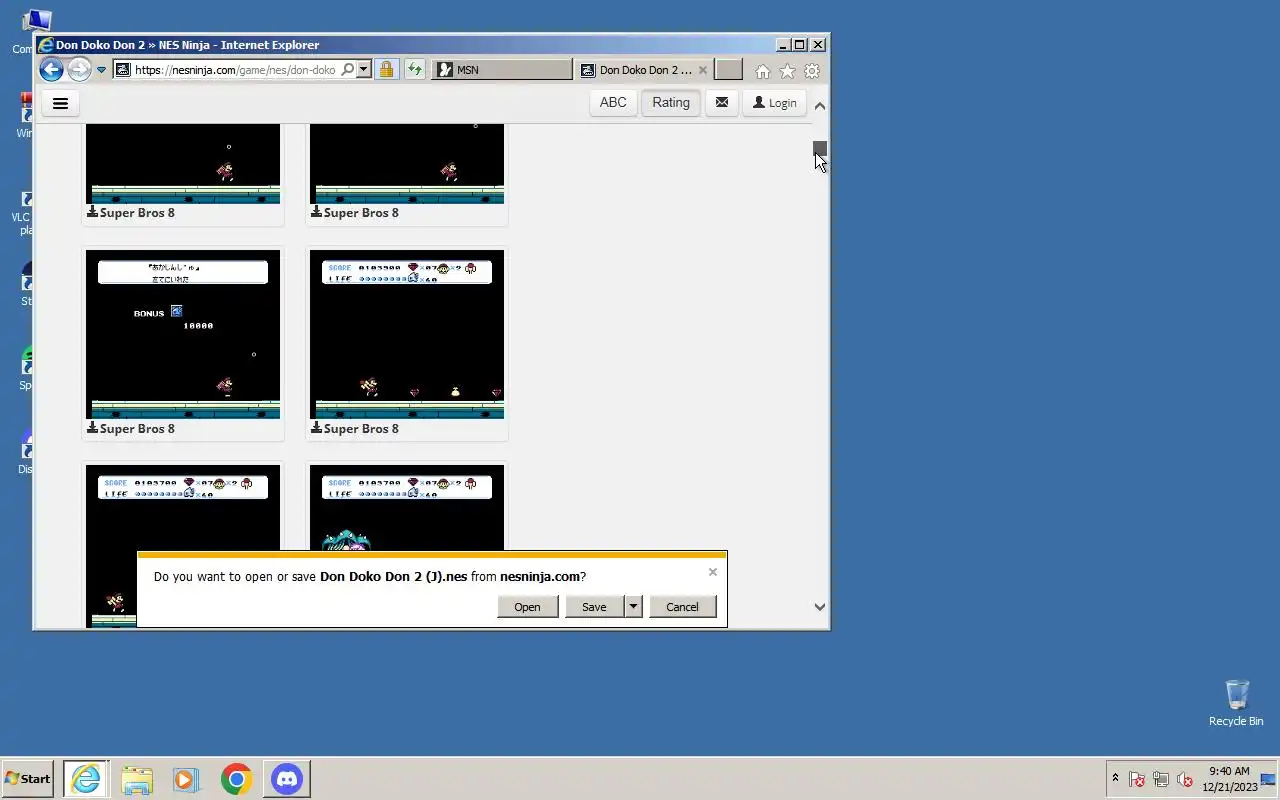Click Super Bros 8 link under BONUS thumbnail

pos(137,429)
